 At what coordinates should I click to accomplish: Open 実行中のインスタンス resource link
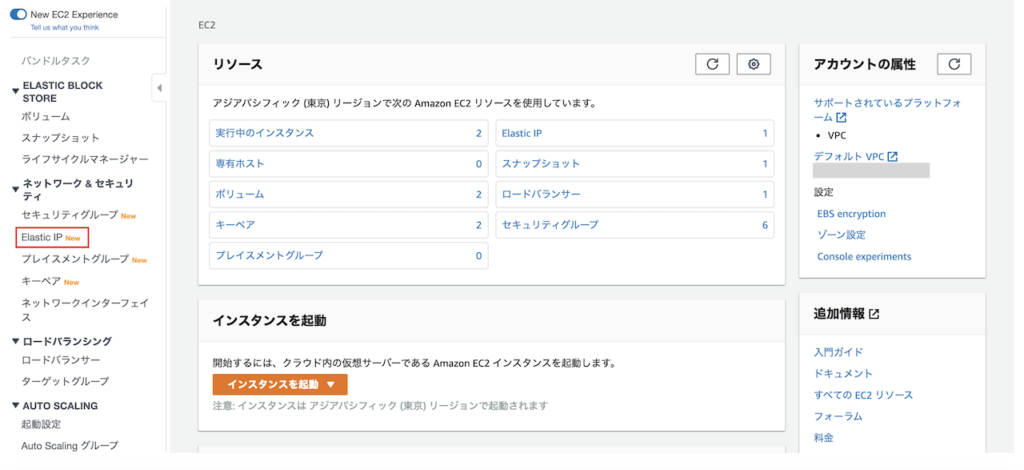(264, 133)
